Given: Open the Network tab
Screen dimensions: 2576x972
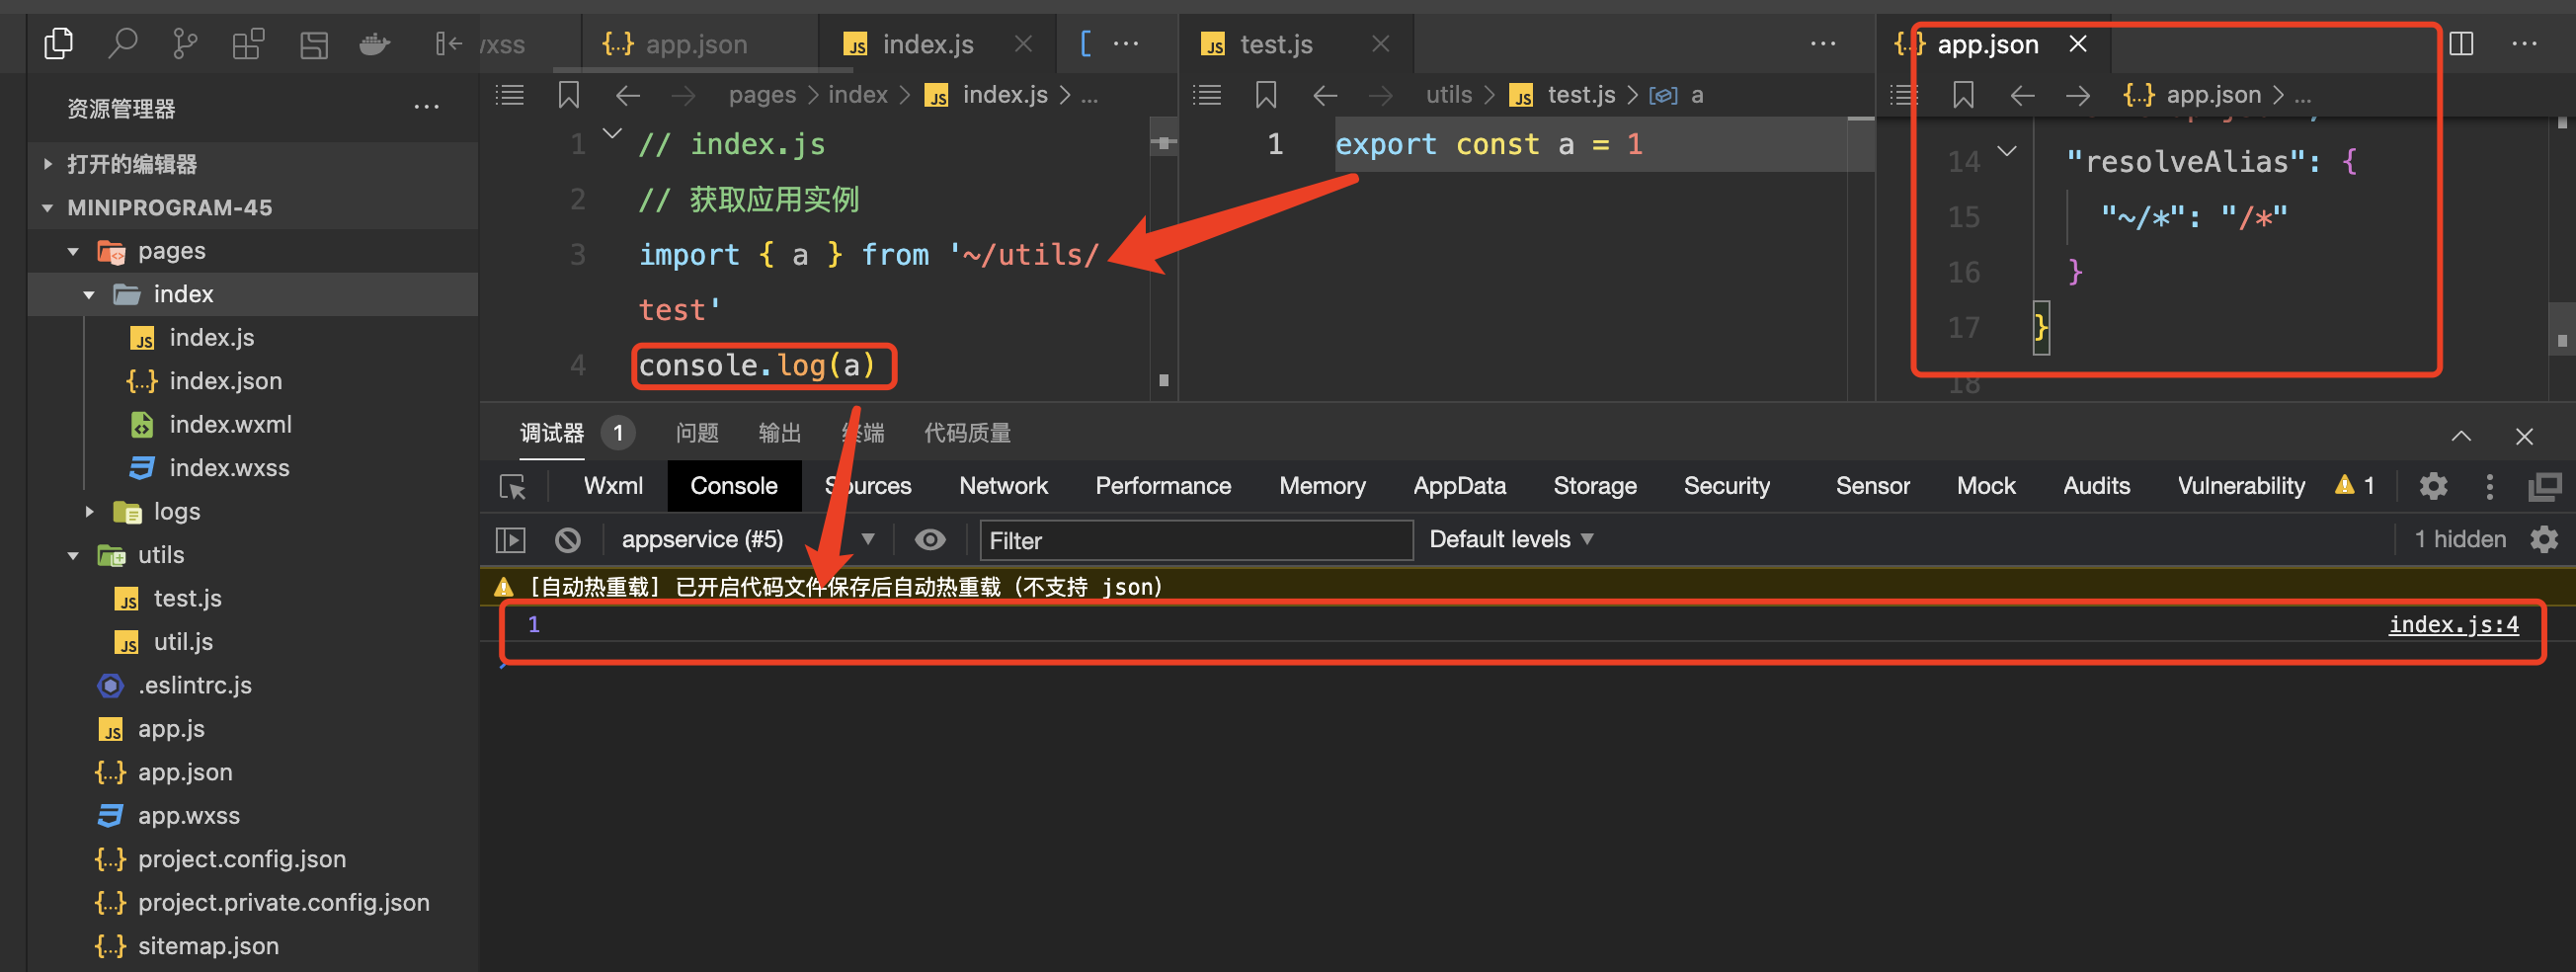Looking at the screenshot, I should (x=1003, y=486).
